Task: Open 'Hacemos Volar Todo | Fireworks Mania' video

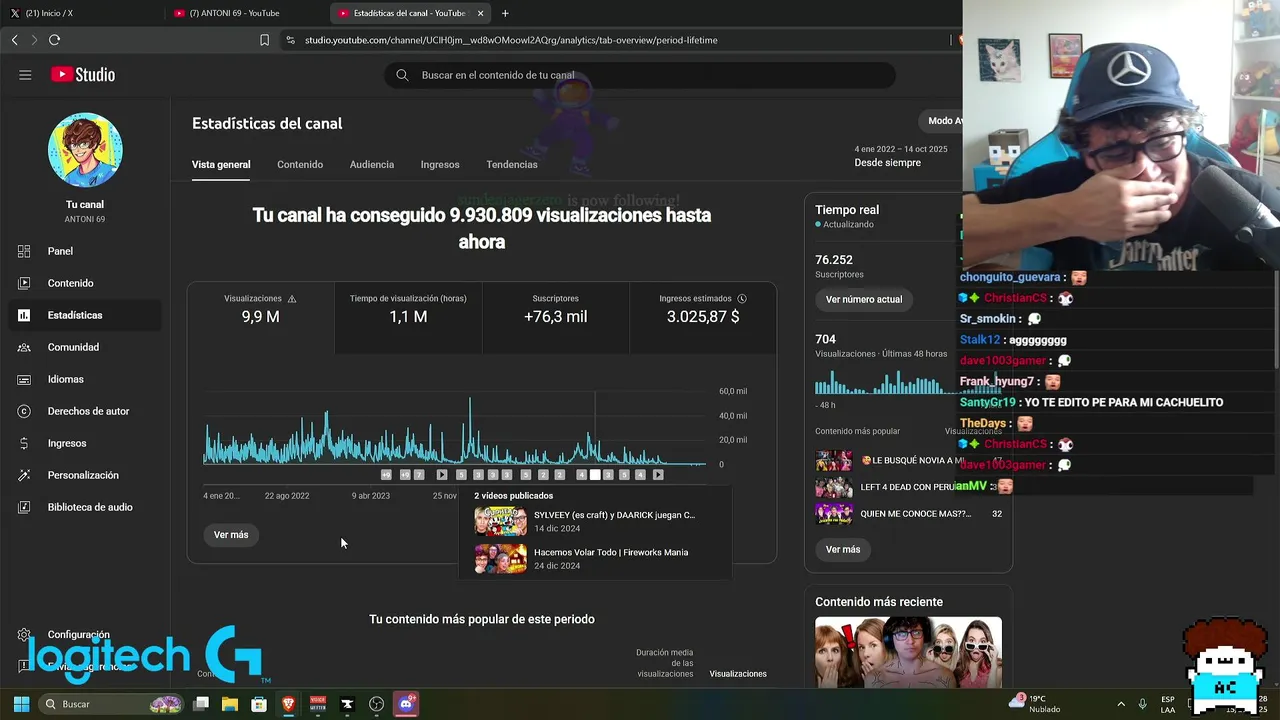Action: click(x=595, y=558)
